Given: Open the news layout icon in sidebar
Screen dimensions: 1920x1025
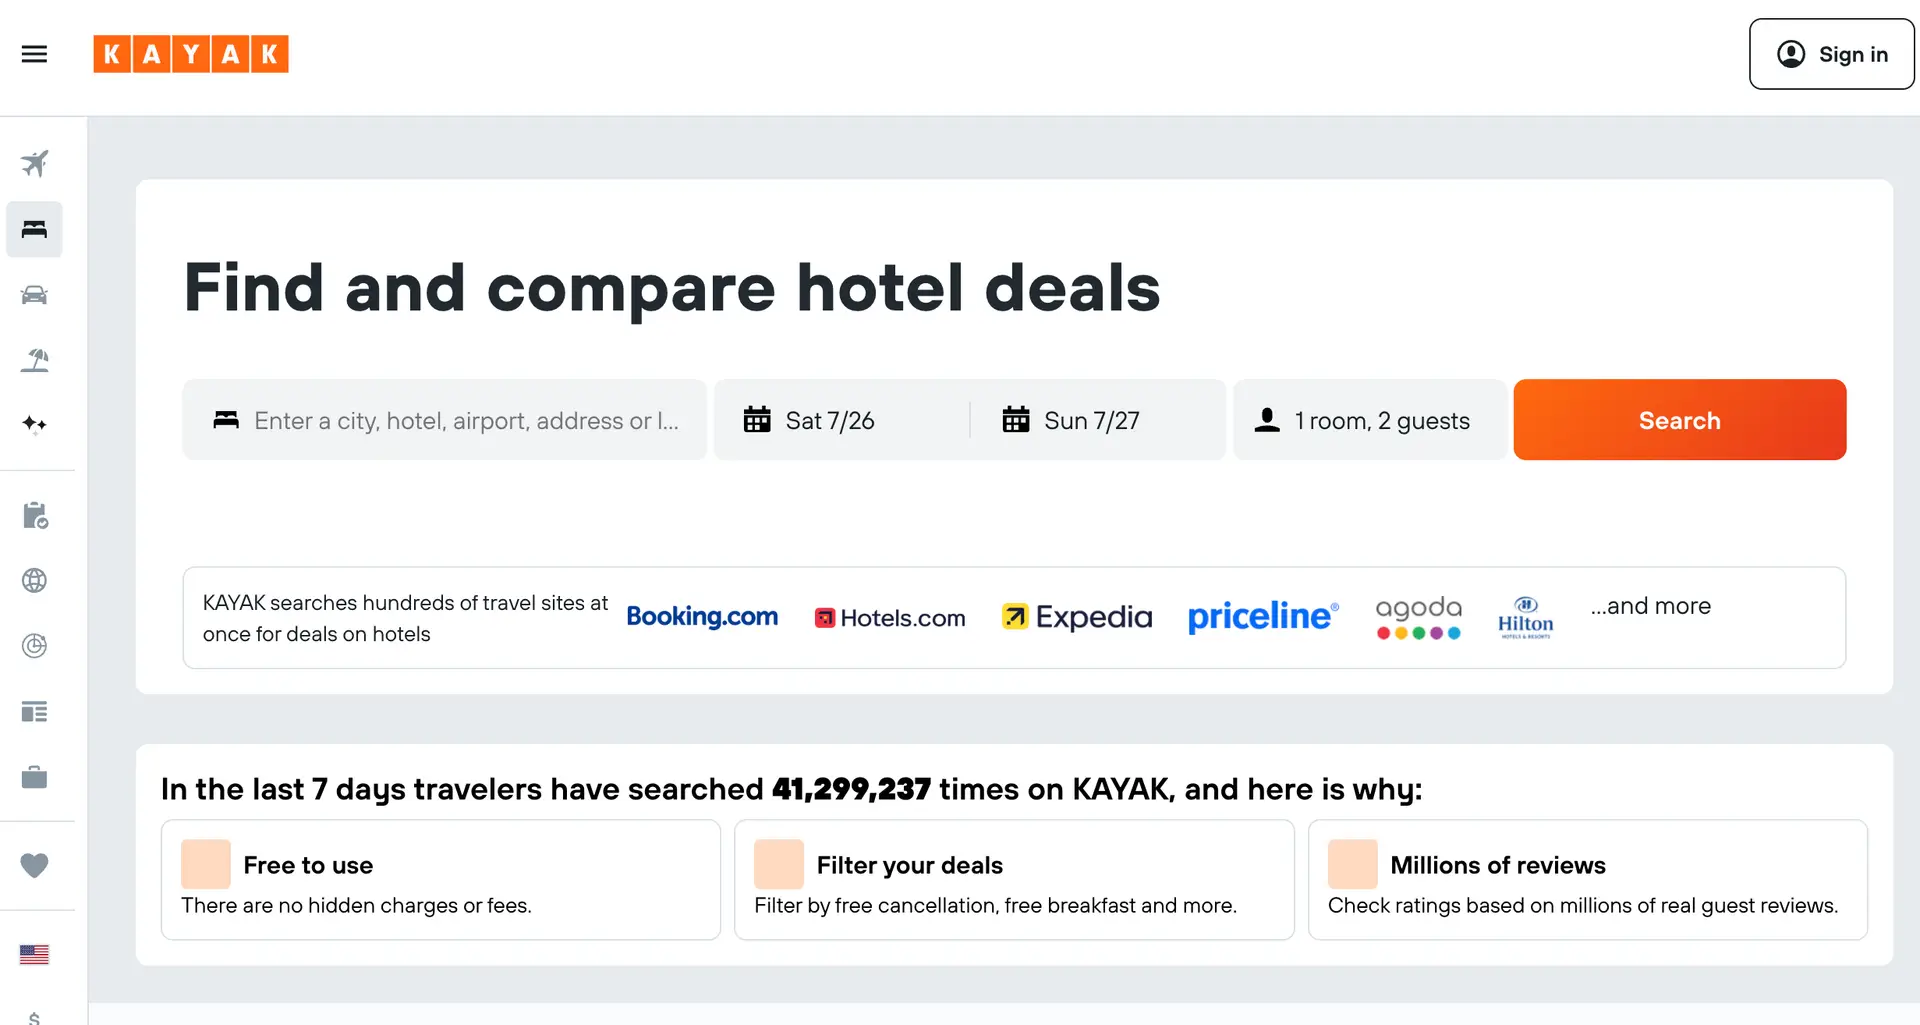Looking at the screenshot, I should click(34, 712).
